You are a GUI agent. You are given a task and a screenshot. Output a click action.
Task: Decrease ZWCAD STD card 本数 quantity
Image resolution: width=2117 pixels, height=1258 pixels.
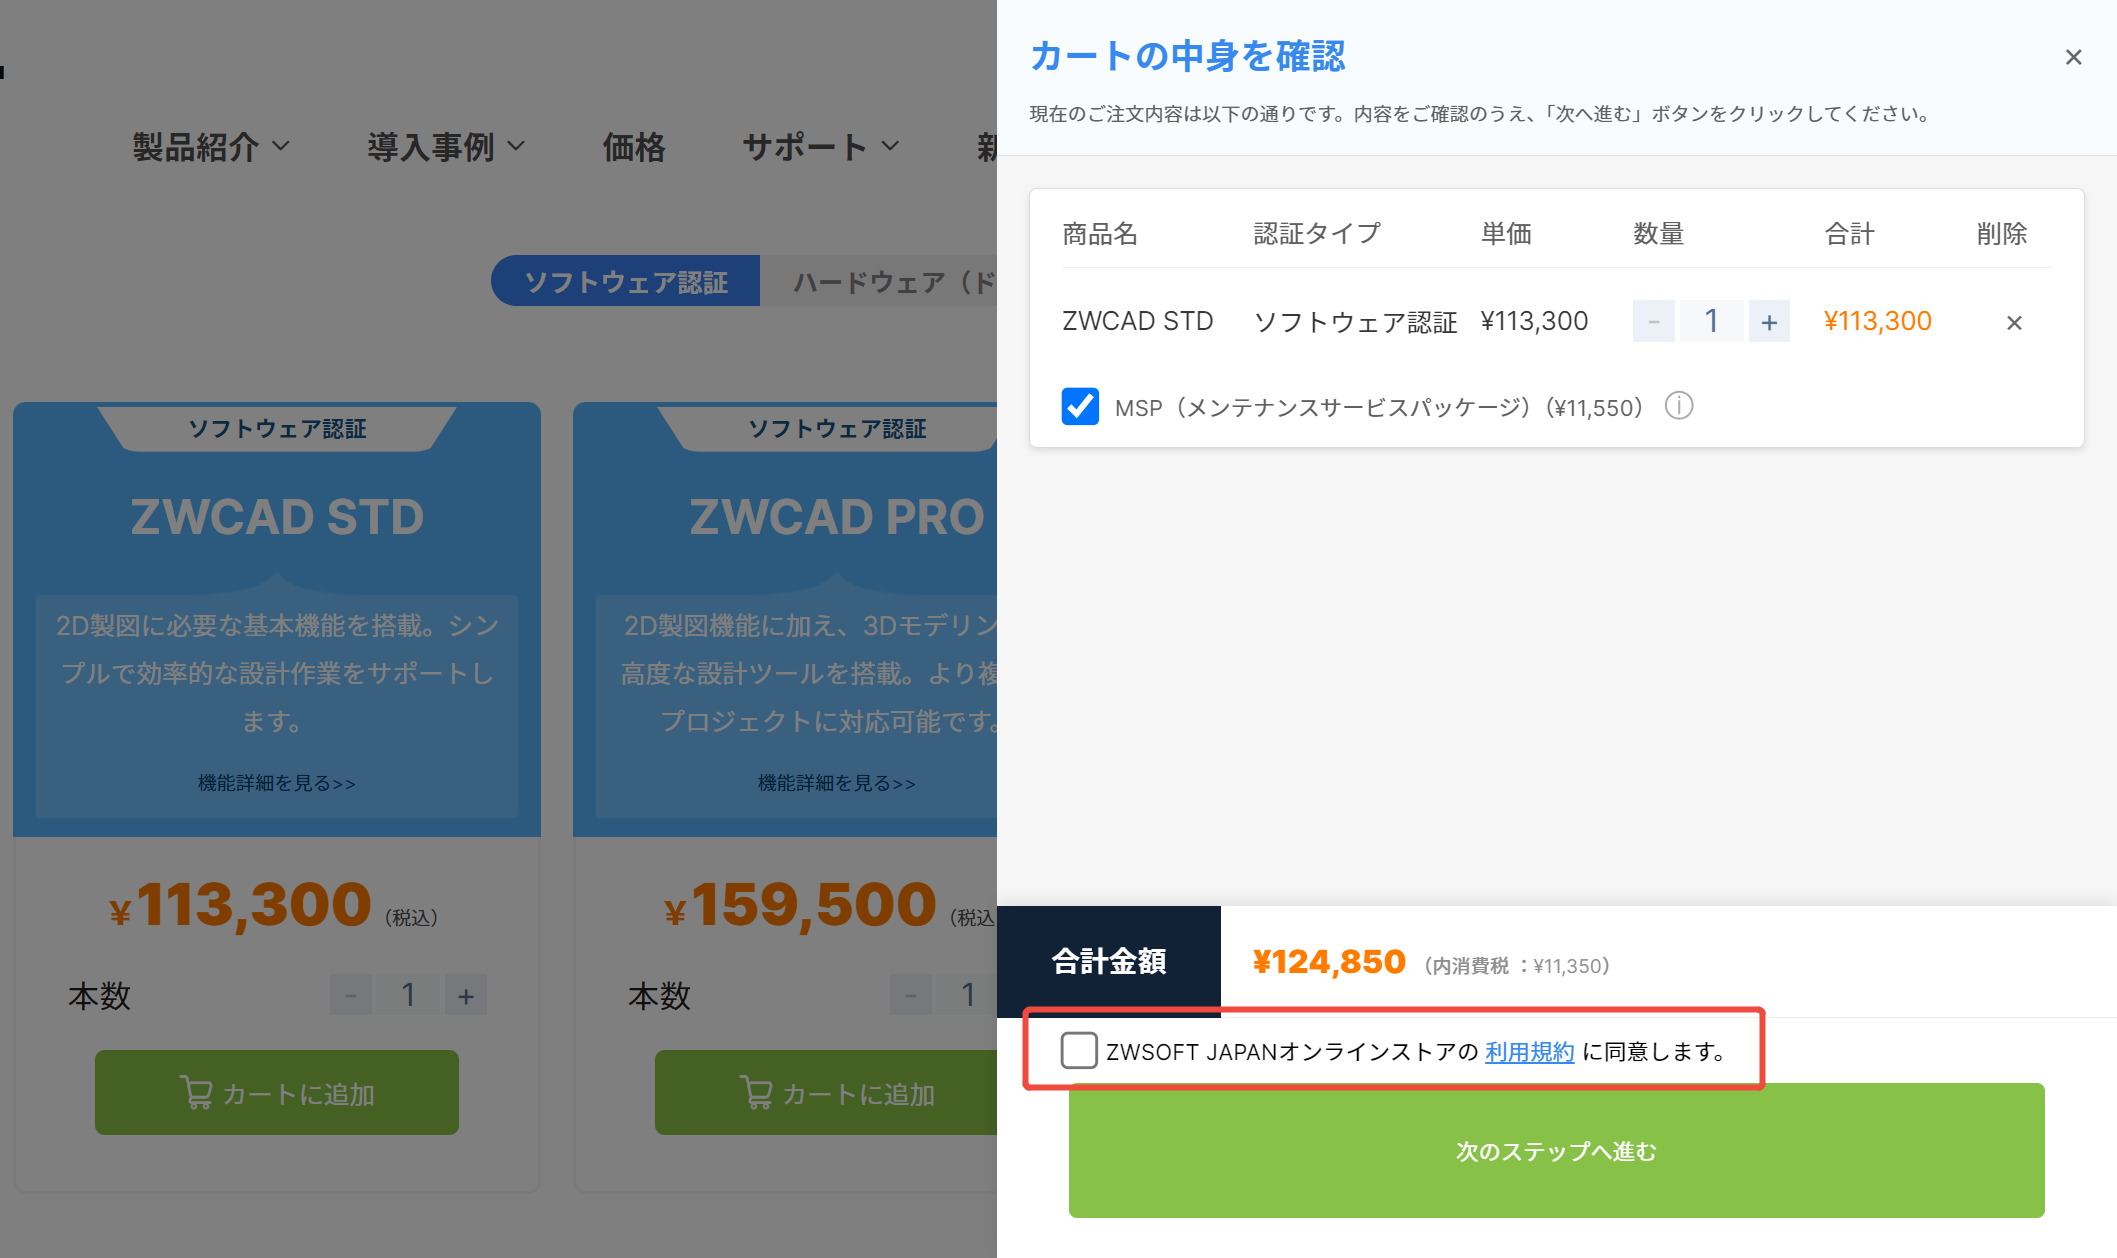351,995
